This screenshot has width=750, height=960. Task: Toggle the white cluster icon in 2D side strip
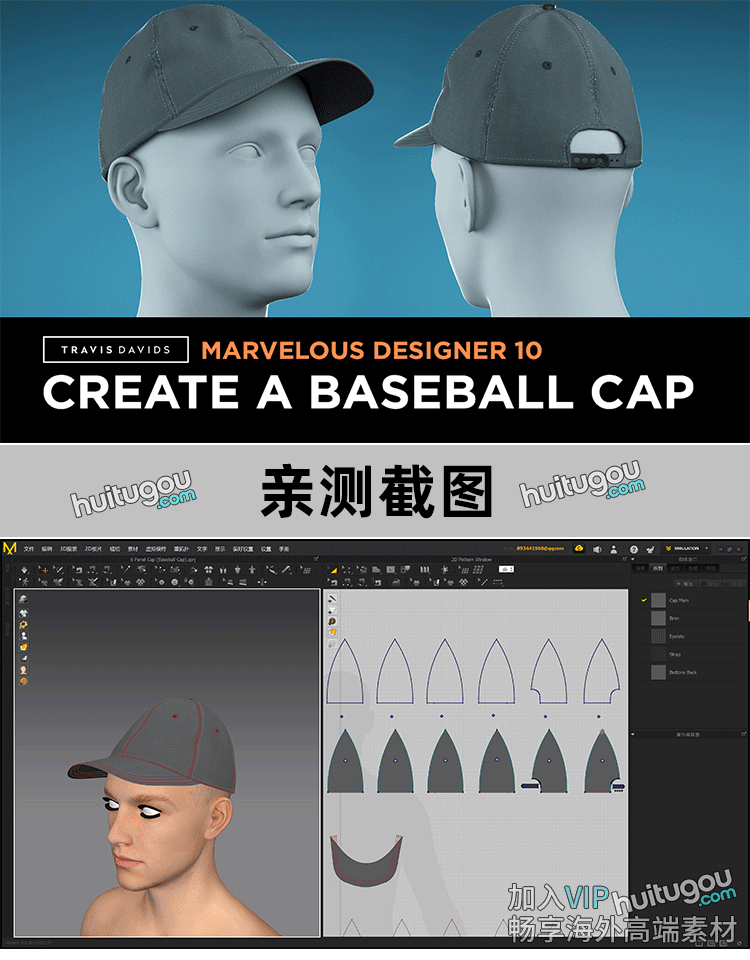(332, 610)
